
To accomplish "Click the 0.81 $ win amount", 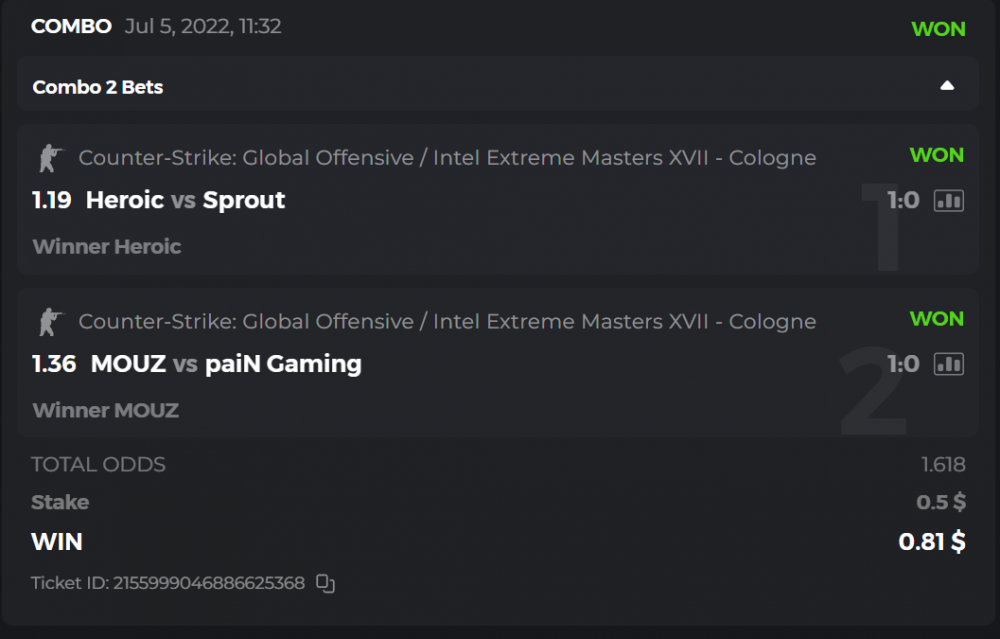I will coord(931,542).
